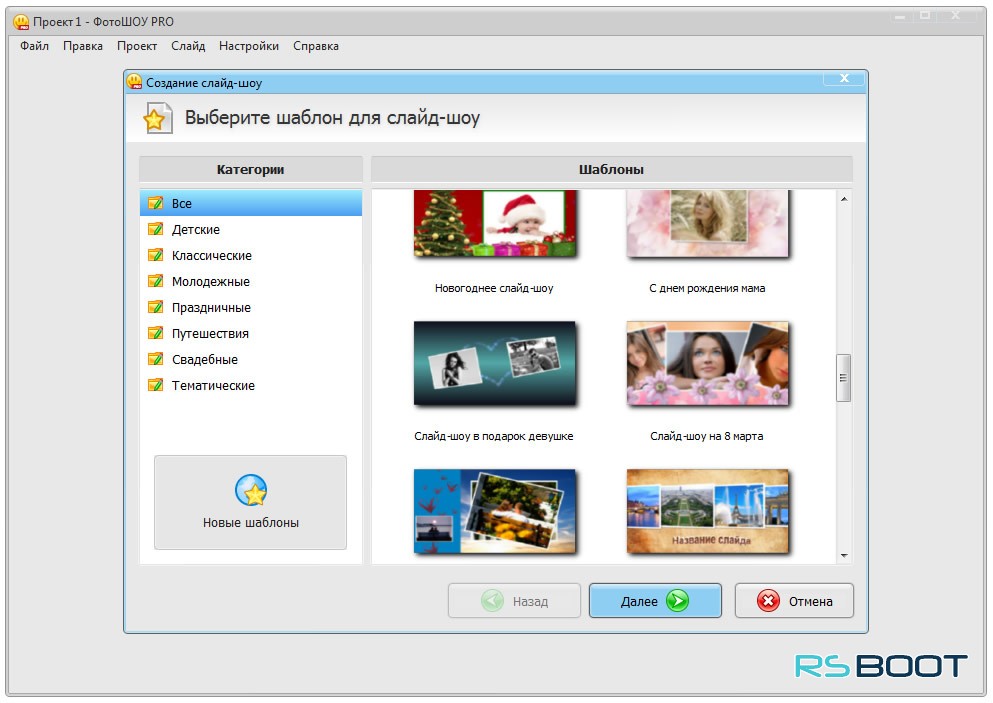The height and width of the screenshot is (703, 993).
Task: Click the icon beside the Все category
Action: point(155,203)
